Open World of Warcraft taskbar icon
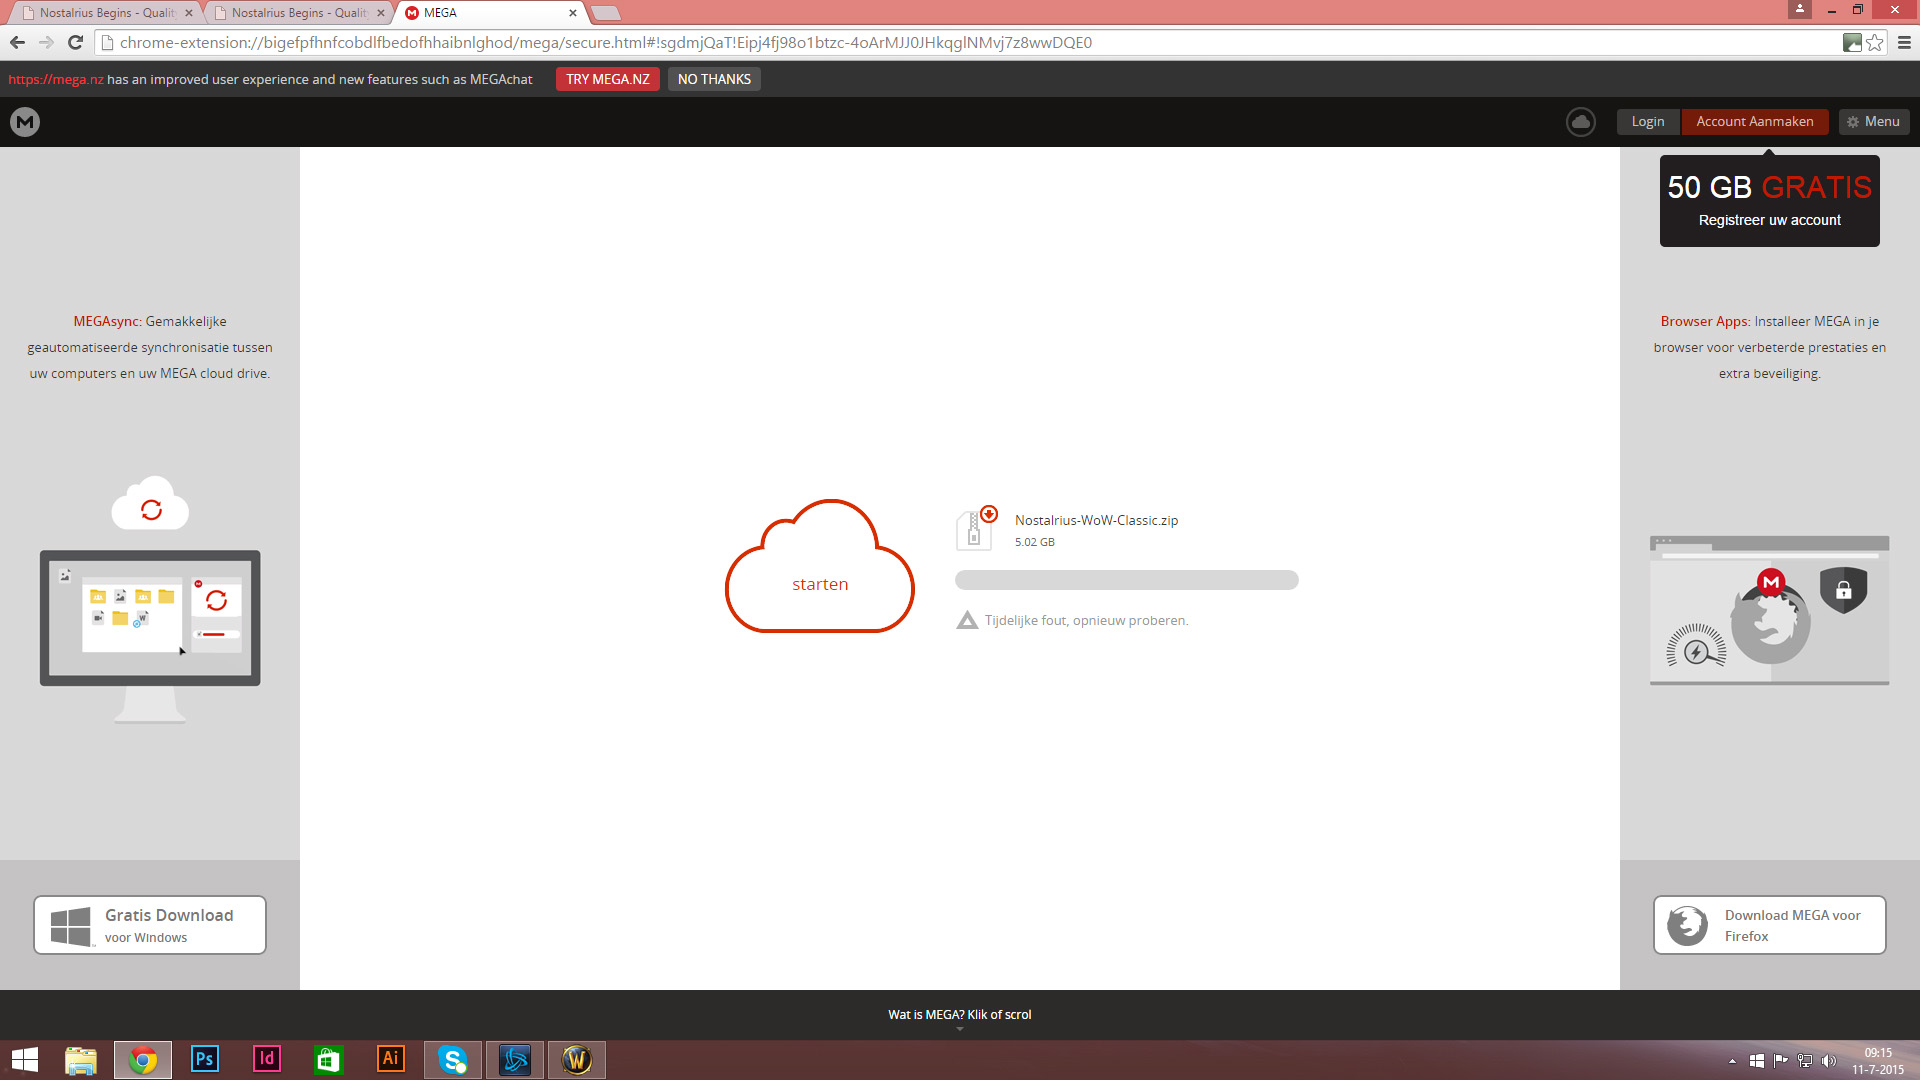The width and height of the screenshot is (1920, 1080). pyautogui.click(x=577, y=1060)
